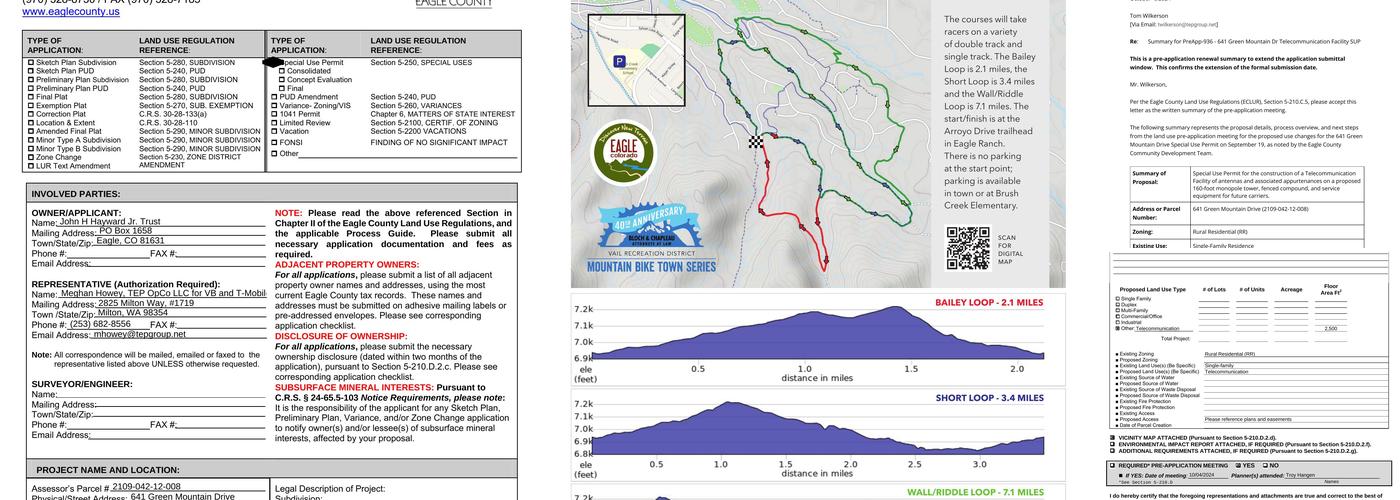The height and width of the screenshot is (500, 1400).
Task: Click the (253) 682-8556 phone field
Action: tap(108, 325)
